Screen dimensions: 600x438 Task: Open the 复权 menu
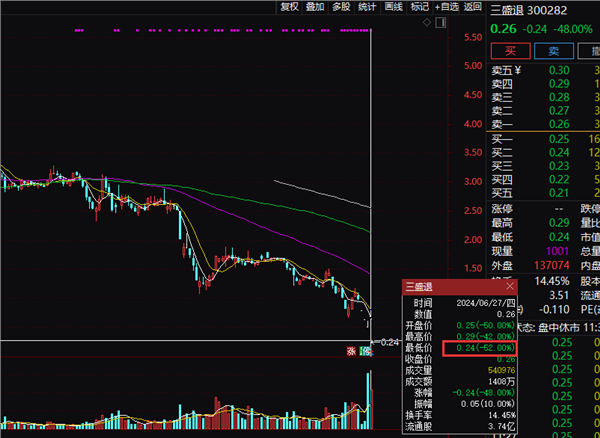click(289, 7)
